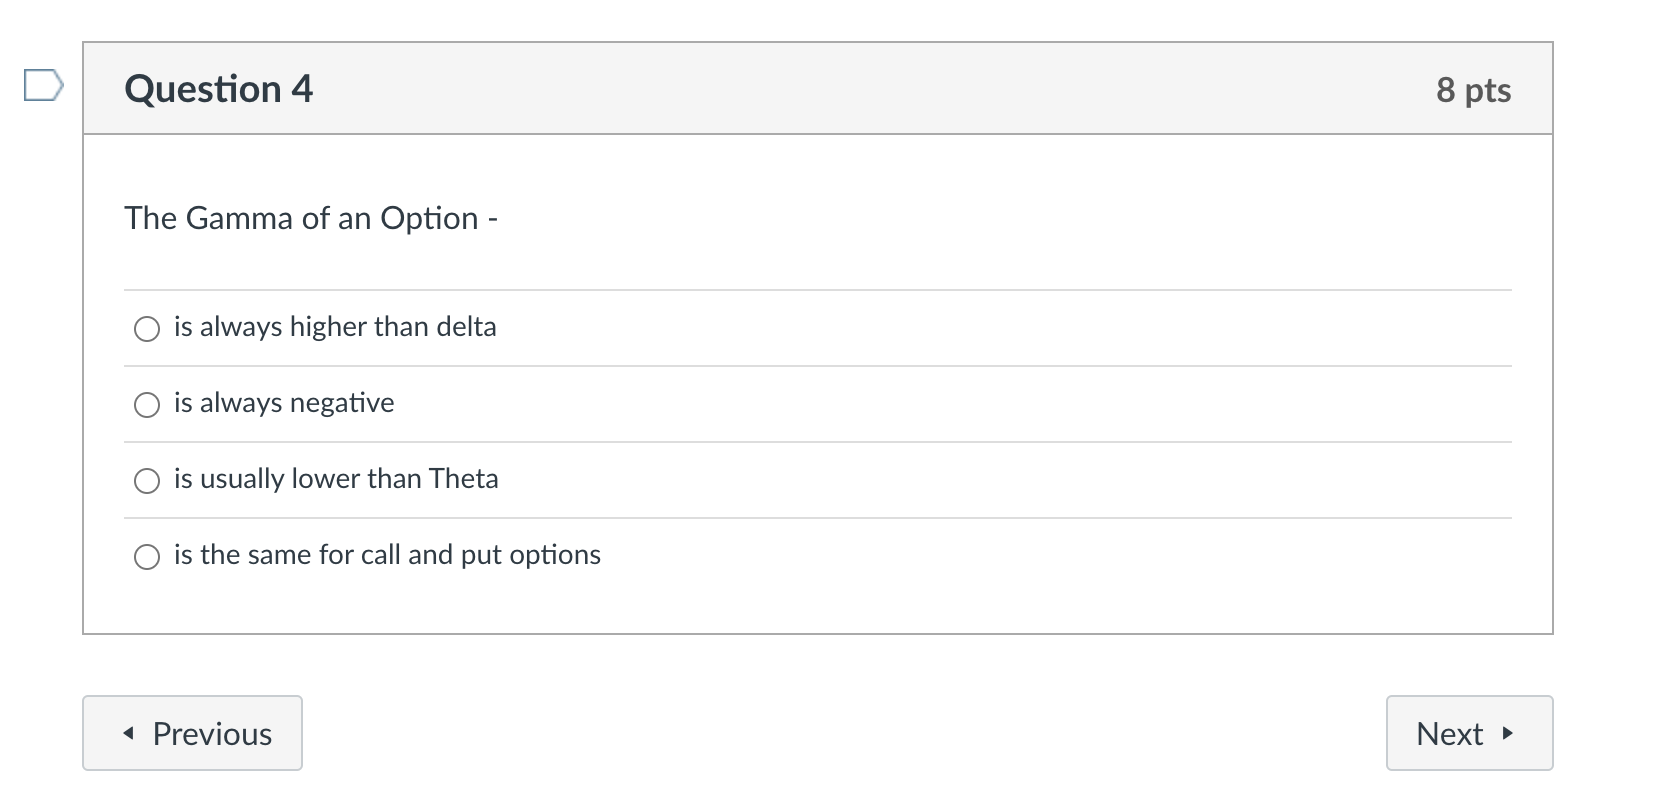Click the text "is the same for call and put options"
This screenshot has width=1666, height=786.
[387, 555]
